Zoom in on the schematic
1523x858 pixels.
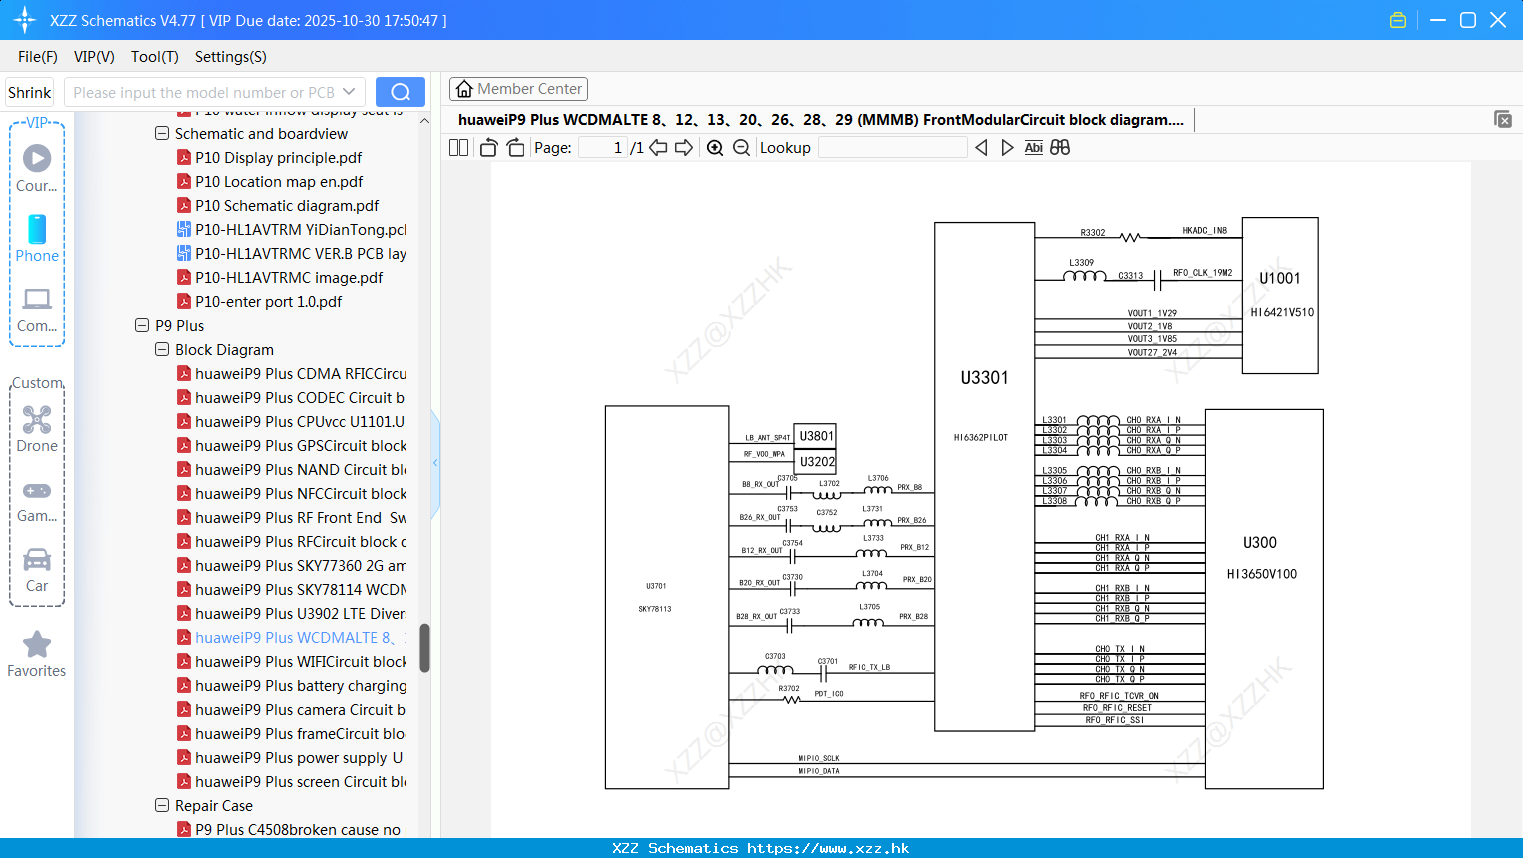click(715, 148)
